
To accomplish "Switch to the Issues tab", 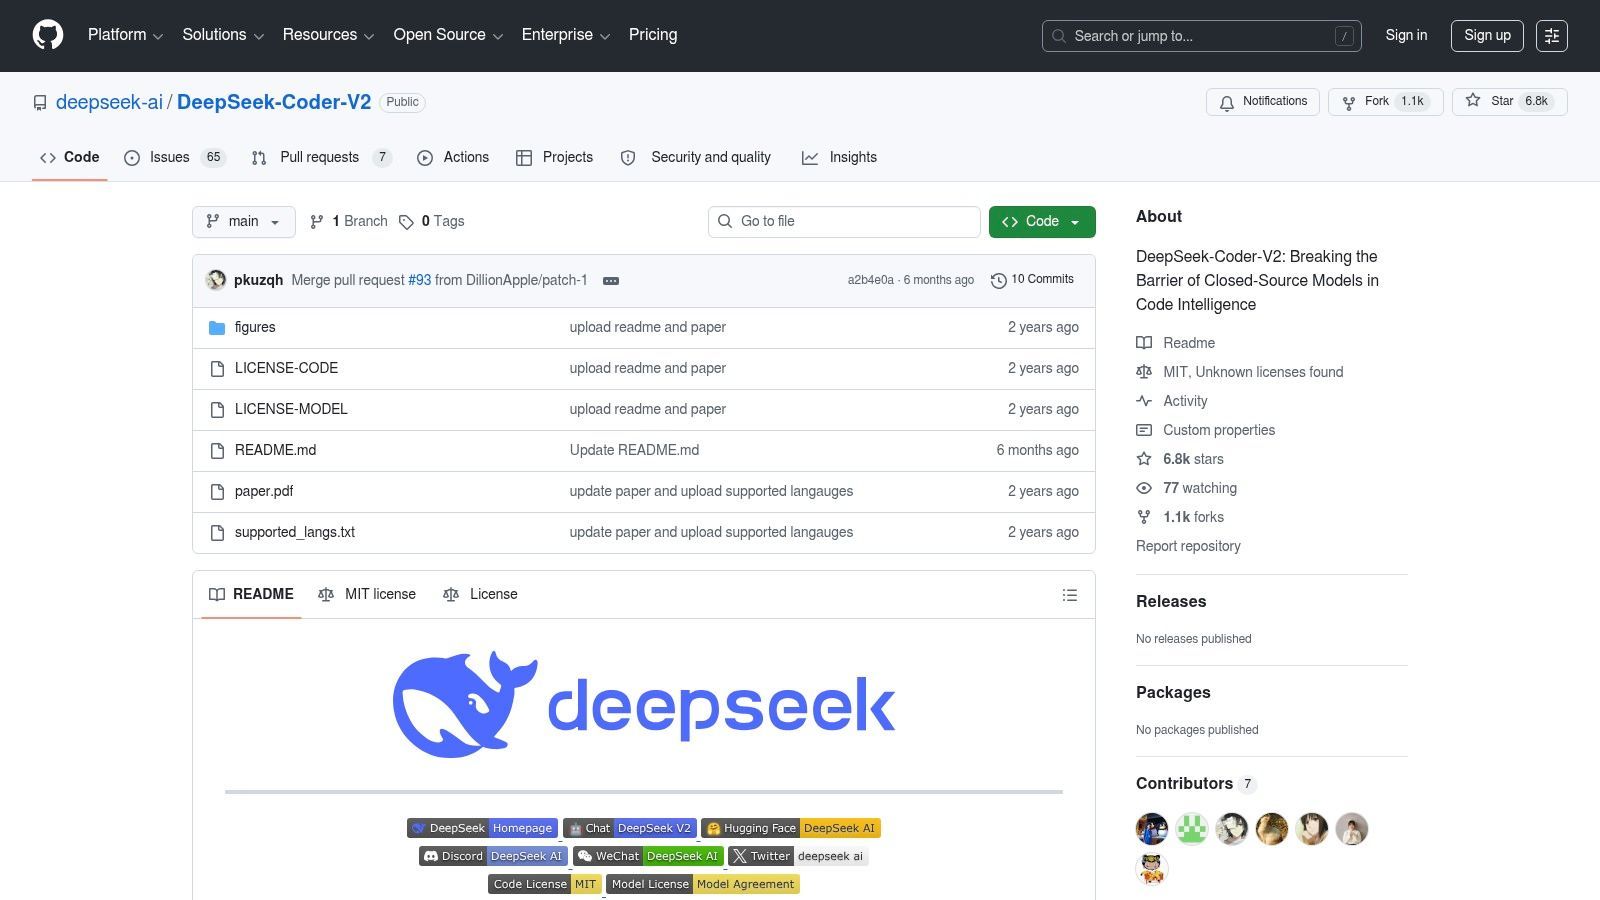I will pyautogui.click(x=175, y=158).
